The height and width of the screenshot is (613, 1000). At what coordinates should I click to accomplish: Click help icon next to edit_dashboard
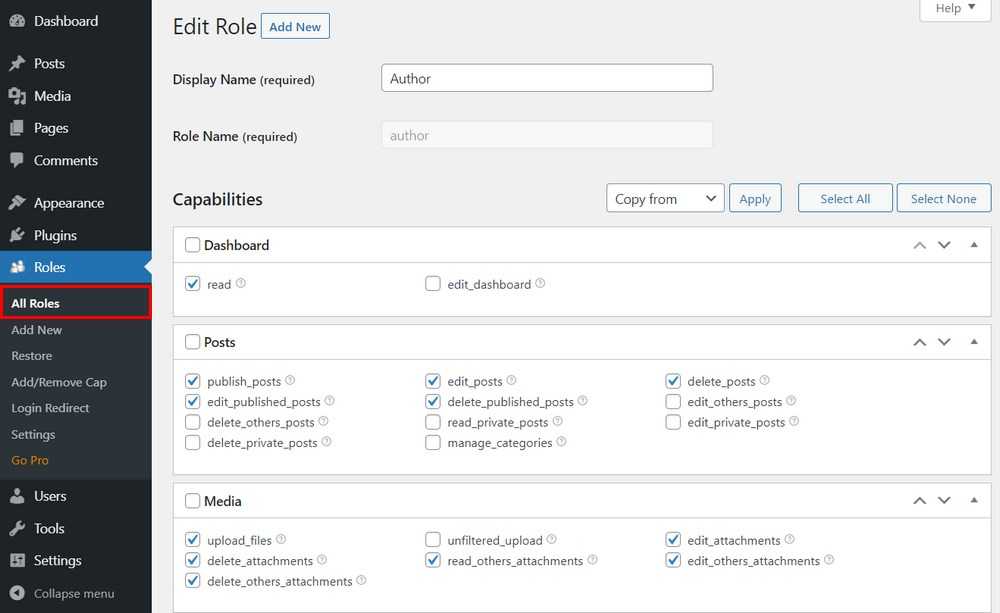click(540, 284)
